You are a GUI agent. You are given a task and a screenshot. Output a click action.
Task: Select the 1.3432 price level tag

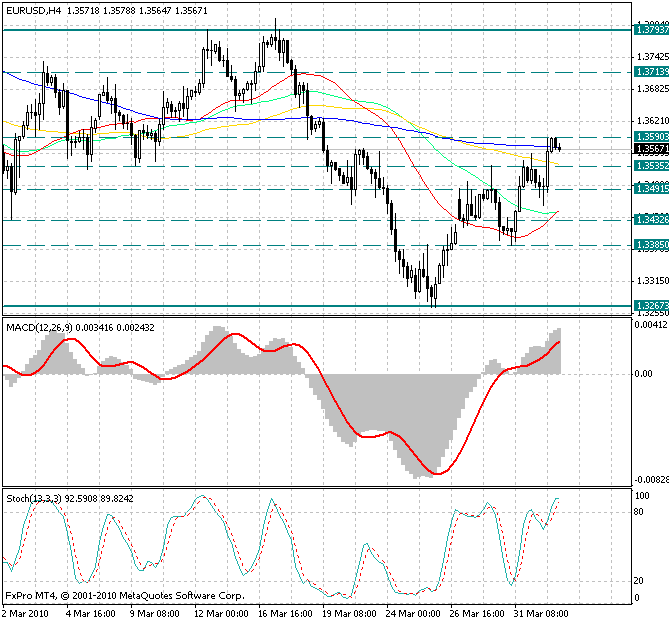click(x=651, y=219)
